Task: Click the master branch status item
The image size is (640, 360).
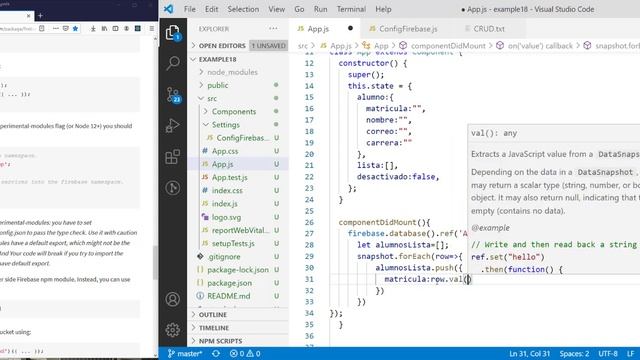Action: click(x=185, y=353)
